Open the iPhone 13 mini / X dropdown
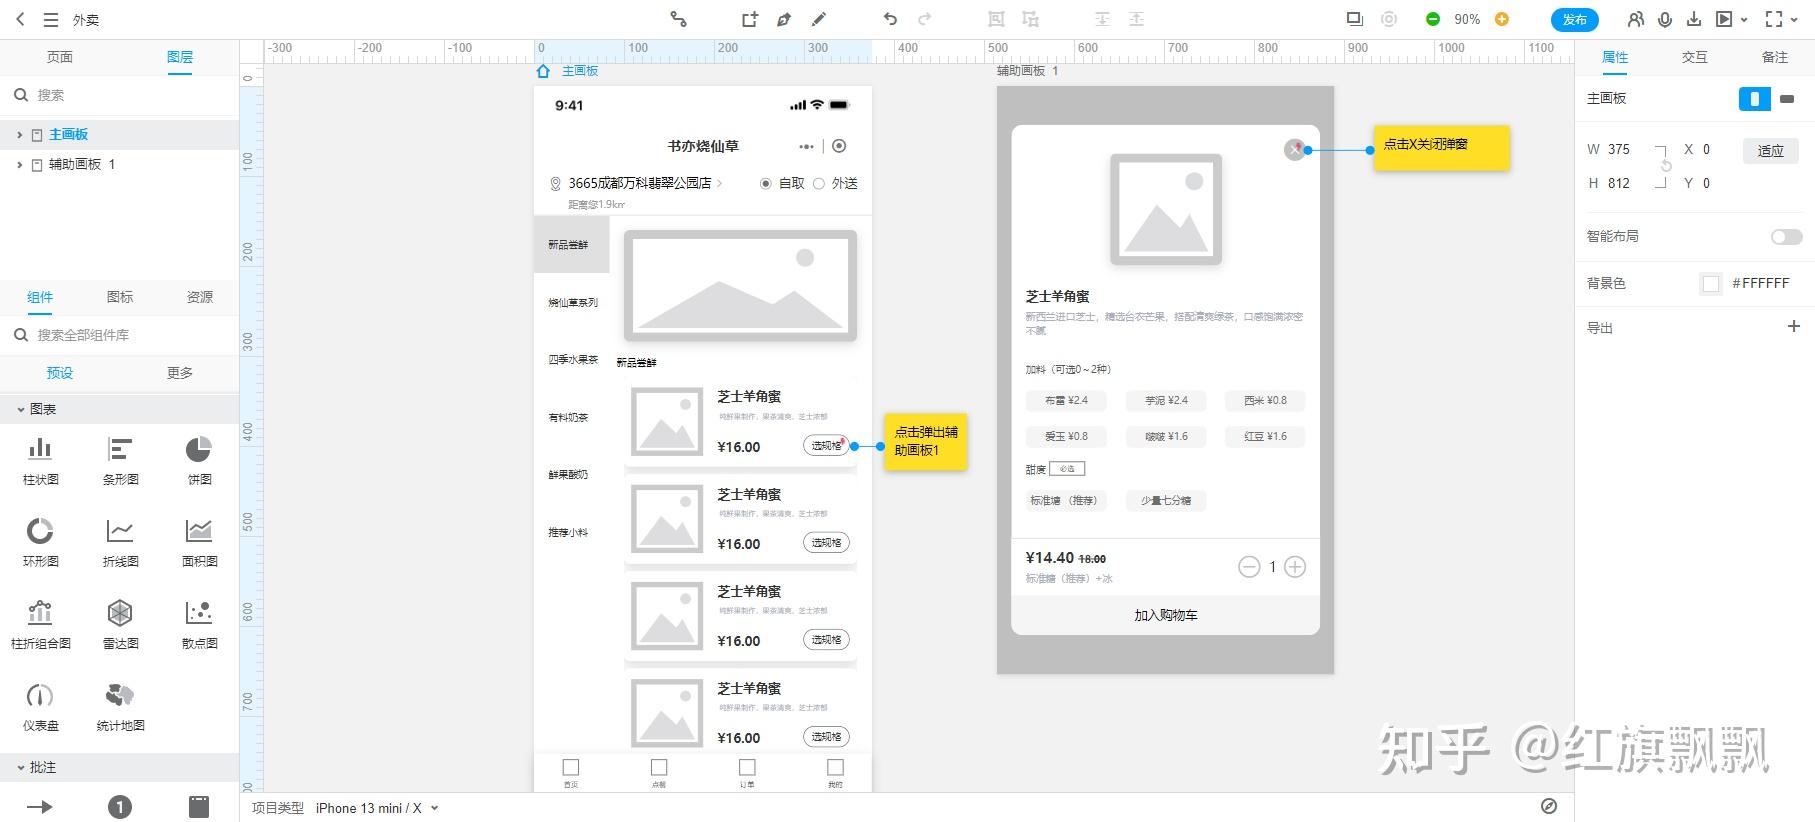Viewport: 1815px width, 822px height. click(377, 808)
